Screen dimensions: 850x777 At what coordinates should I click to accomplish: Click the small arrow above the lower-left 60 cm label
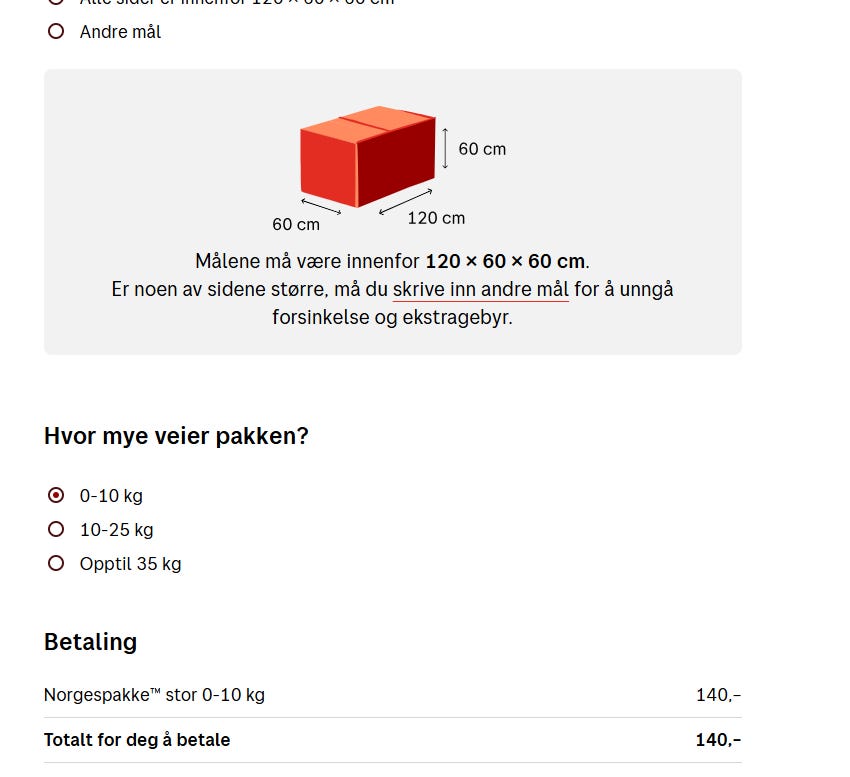[x=321, y=206]
